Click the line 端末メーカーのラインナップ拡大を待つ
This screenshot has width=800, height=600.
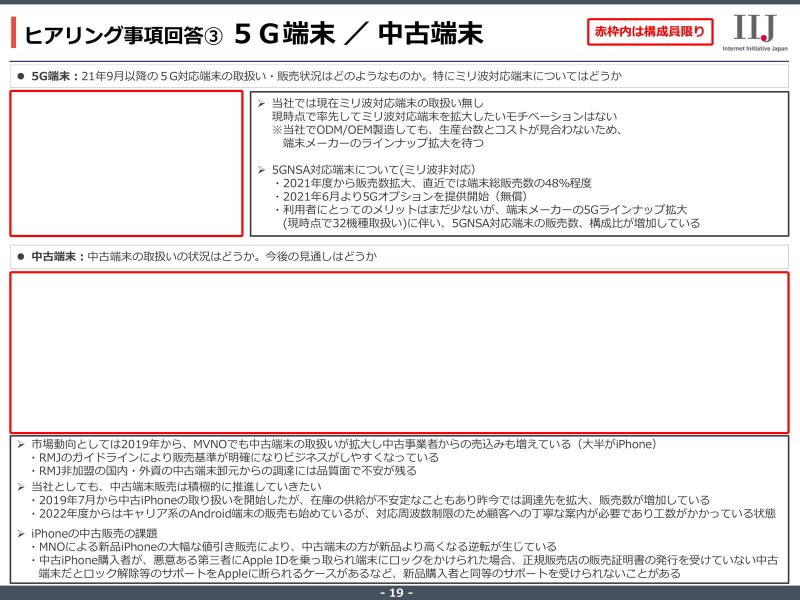coord(383,143)
